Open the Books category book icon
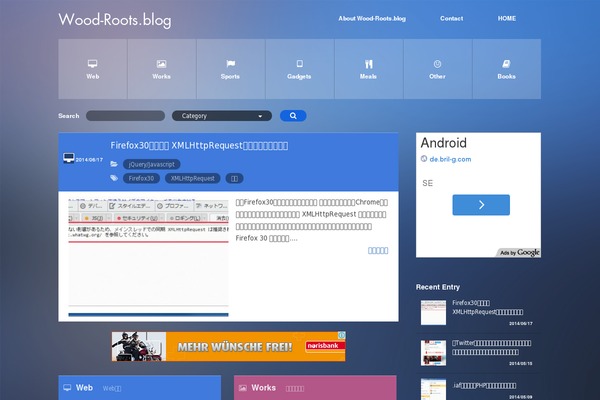This screenshot has height=400, width=600. 506,64
